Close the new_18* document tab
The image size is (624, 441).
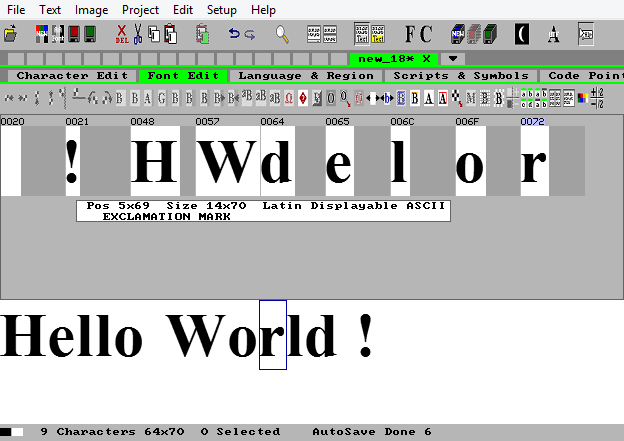point(426,59)
